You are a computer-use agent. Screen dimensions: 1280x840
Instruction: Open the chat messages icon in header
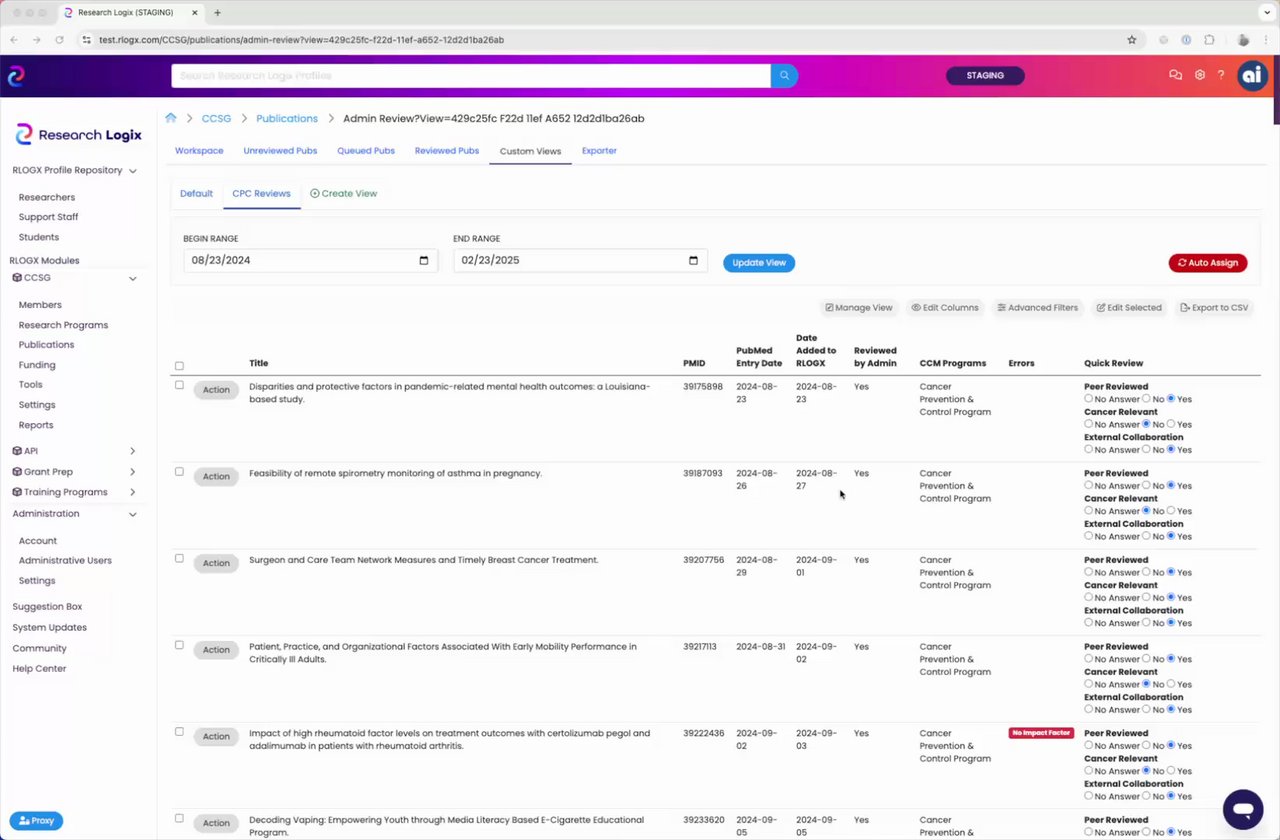tap(1176, 75)
